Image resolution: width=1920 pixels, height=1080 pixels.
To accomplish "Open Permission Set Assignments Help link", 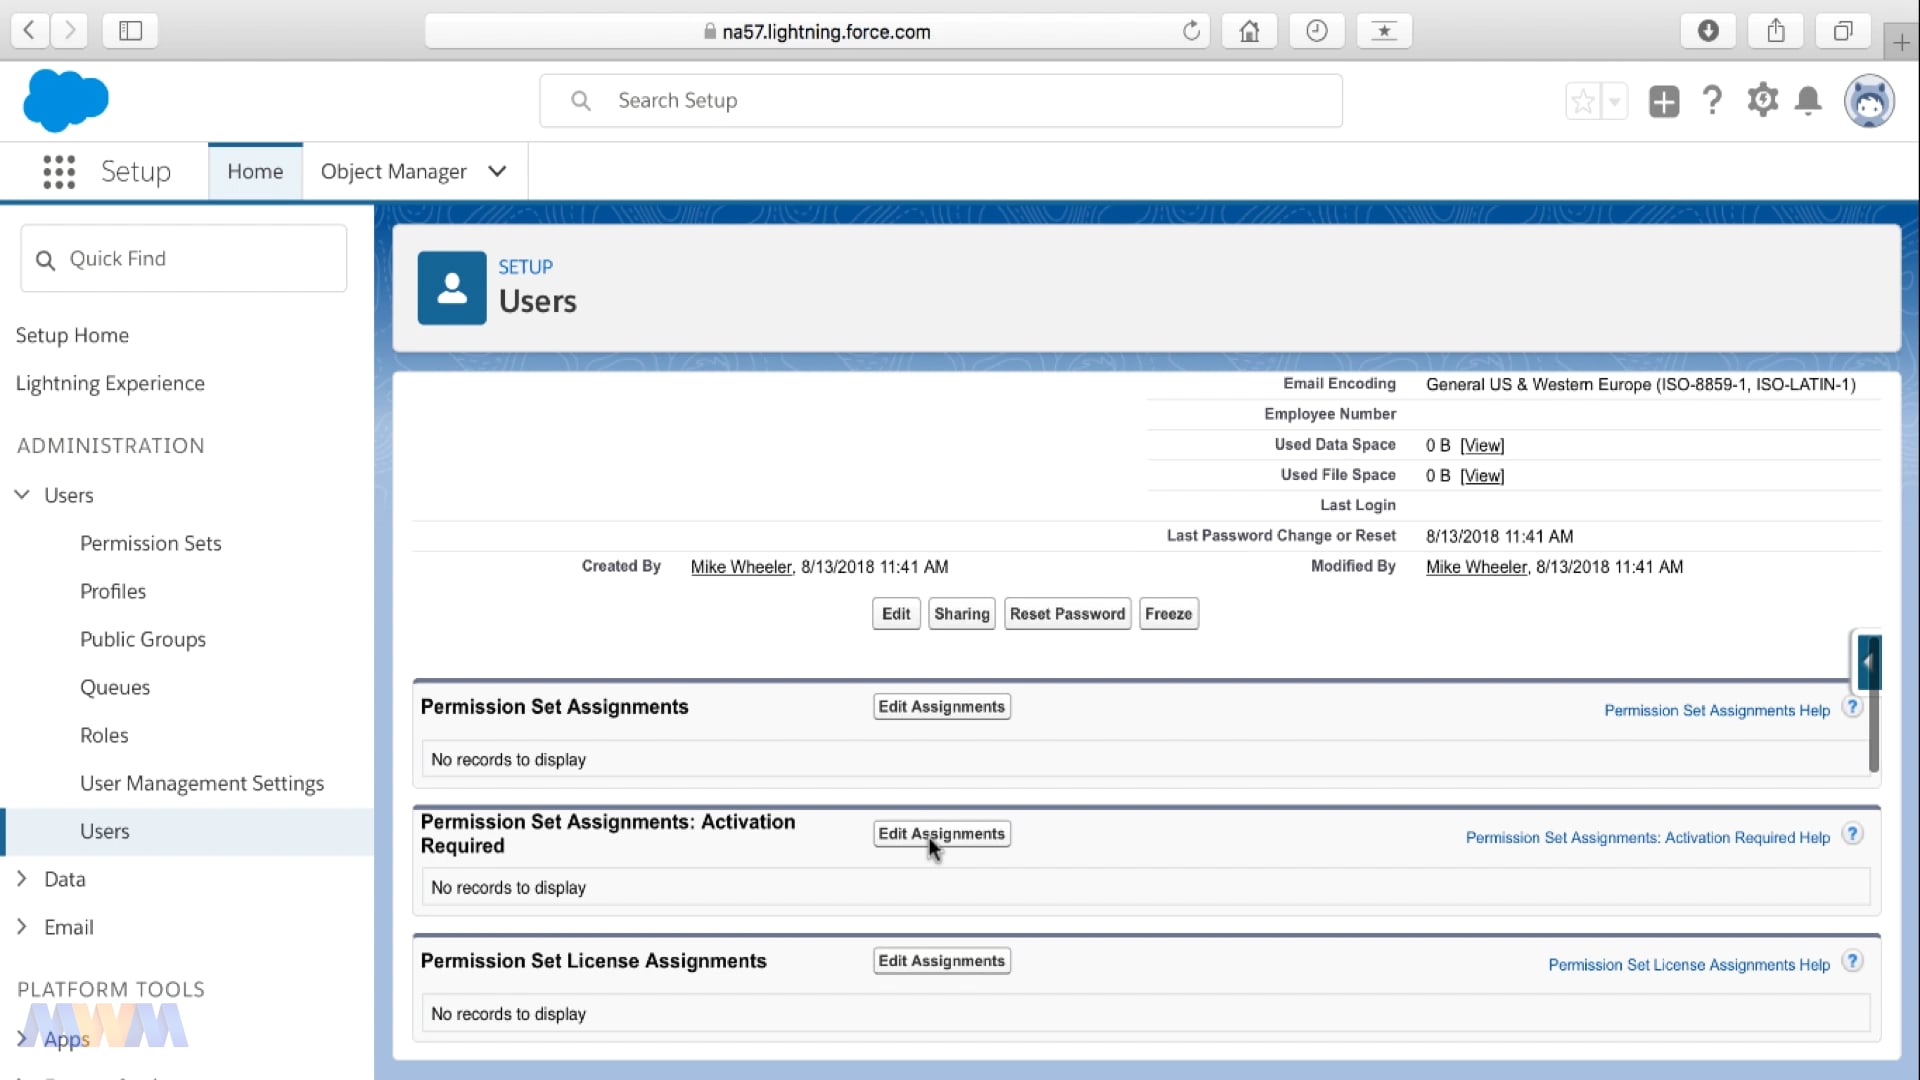I will click(1717, 710).
